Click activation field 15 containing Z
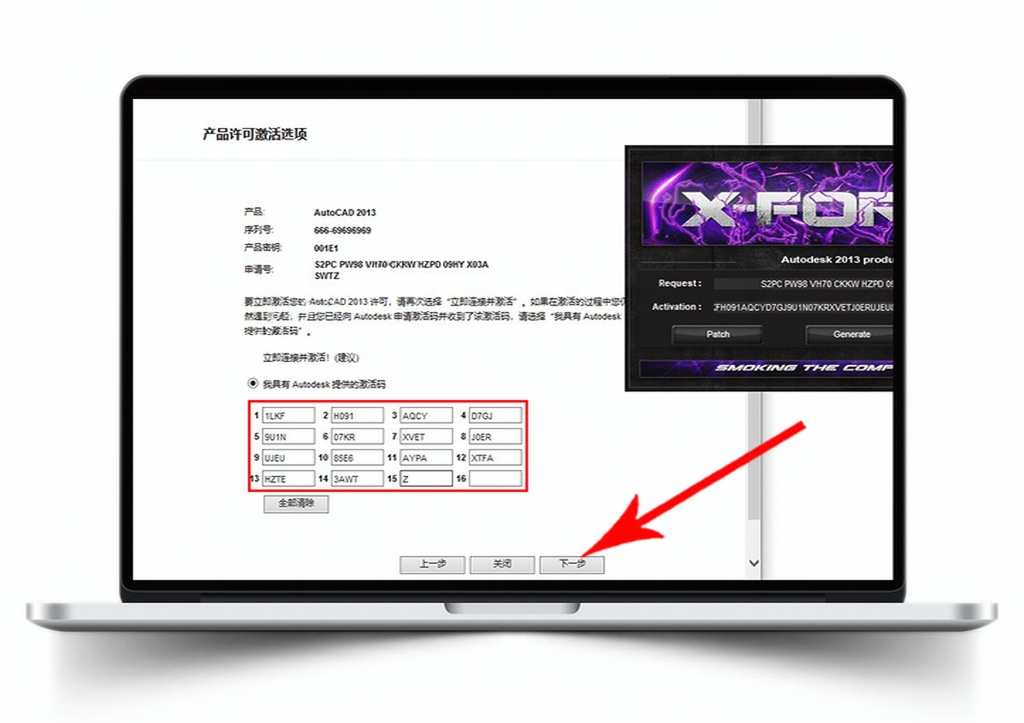The image size is (1024, 723). (426, 479)
